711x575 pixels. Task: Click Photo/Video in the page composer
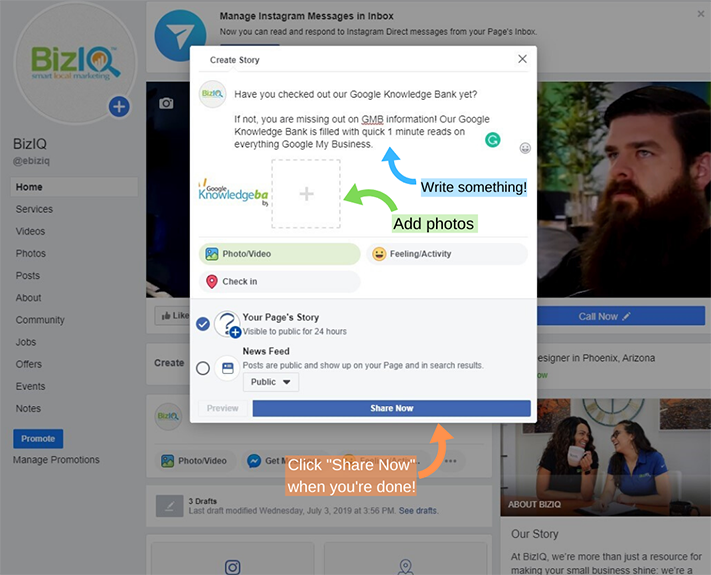195,461
